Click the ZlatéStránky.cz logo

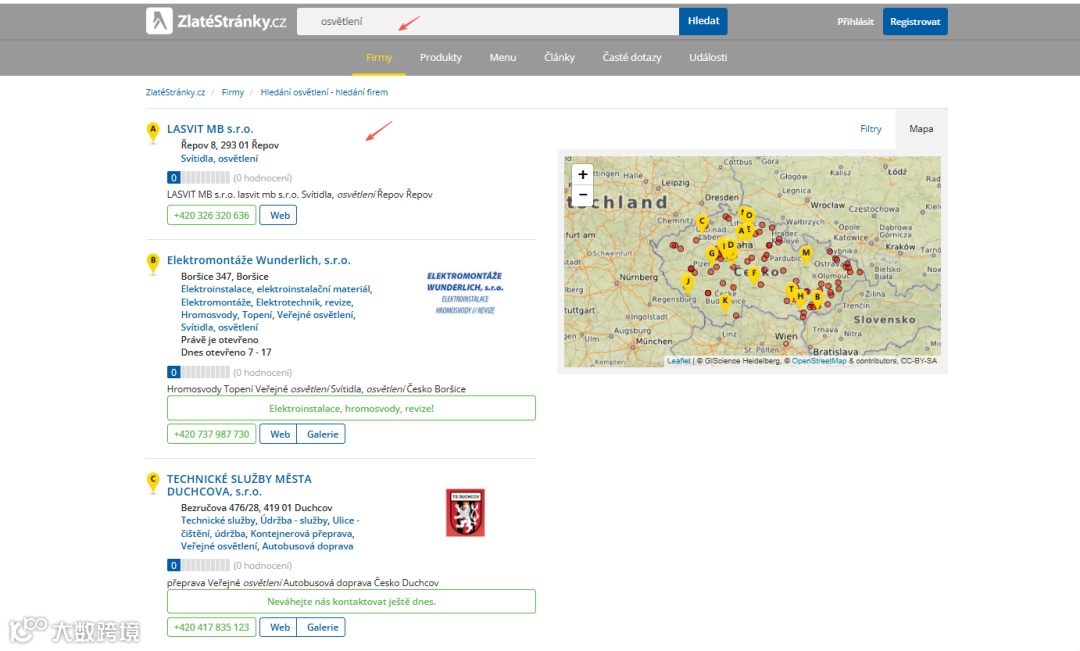tap(216, 21)
